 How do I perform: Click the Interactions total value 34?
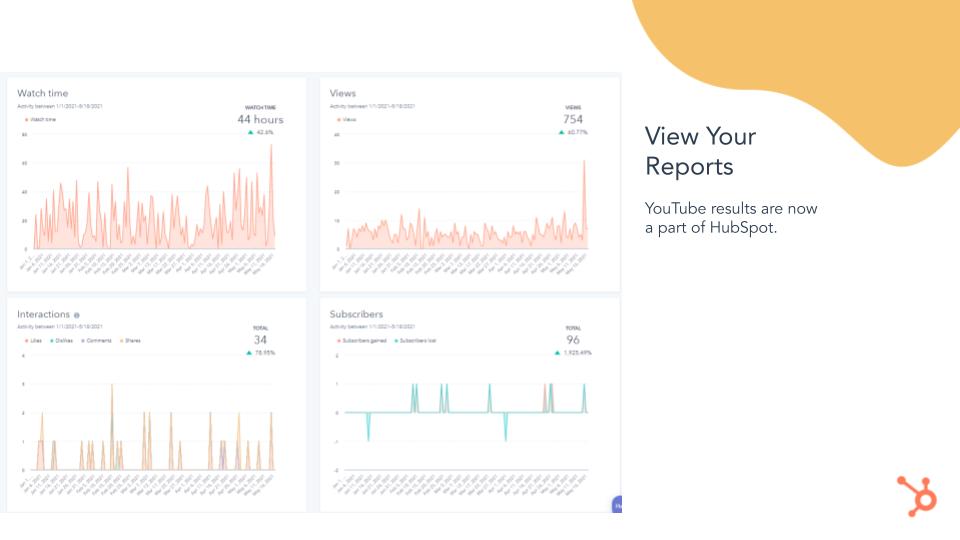click(260, 340)
